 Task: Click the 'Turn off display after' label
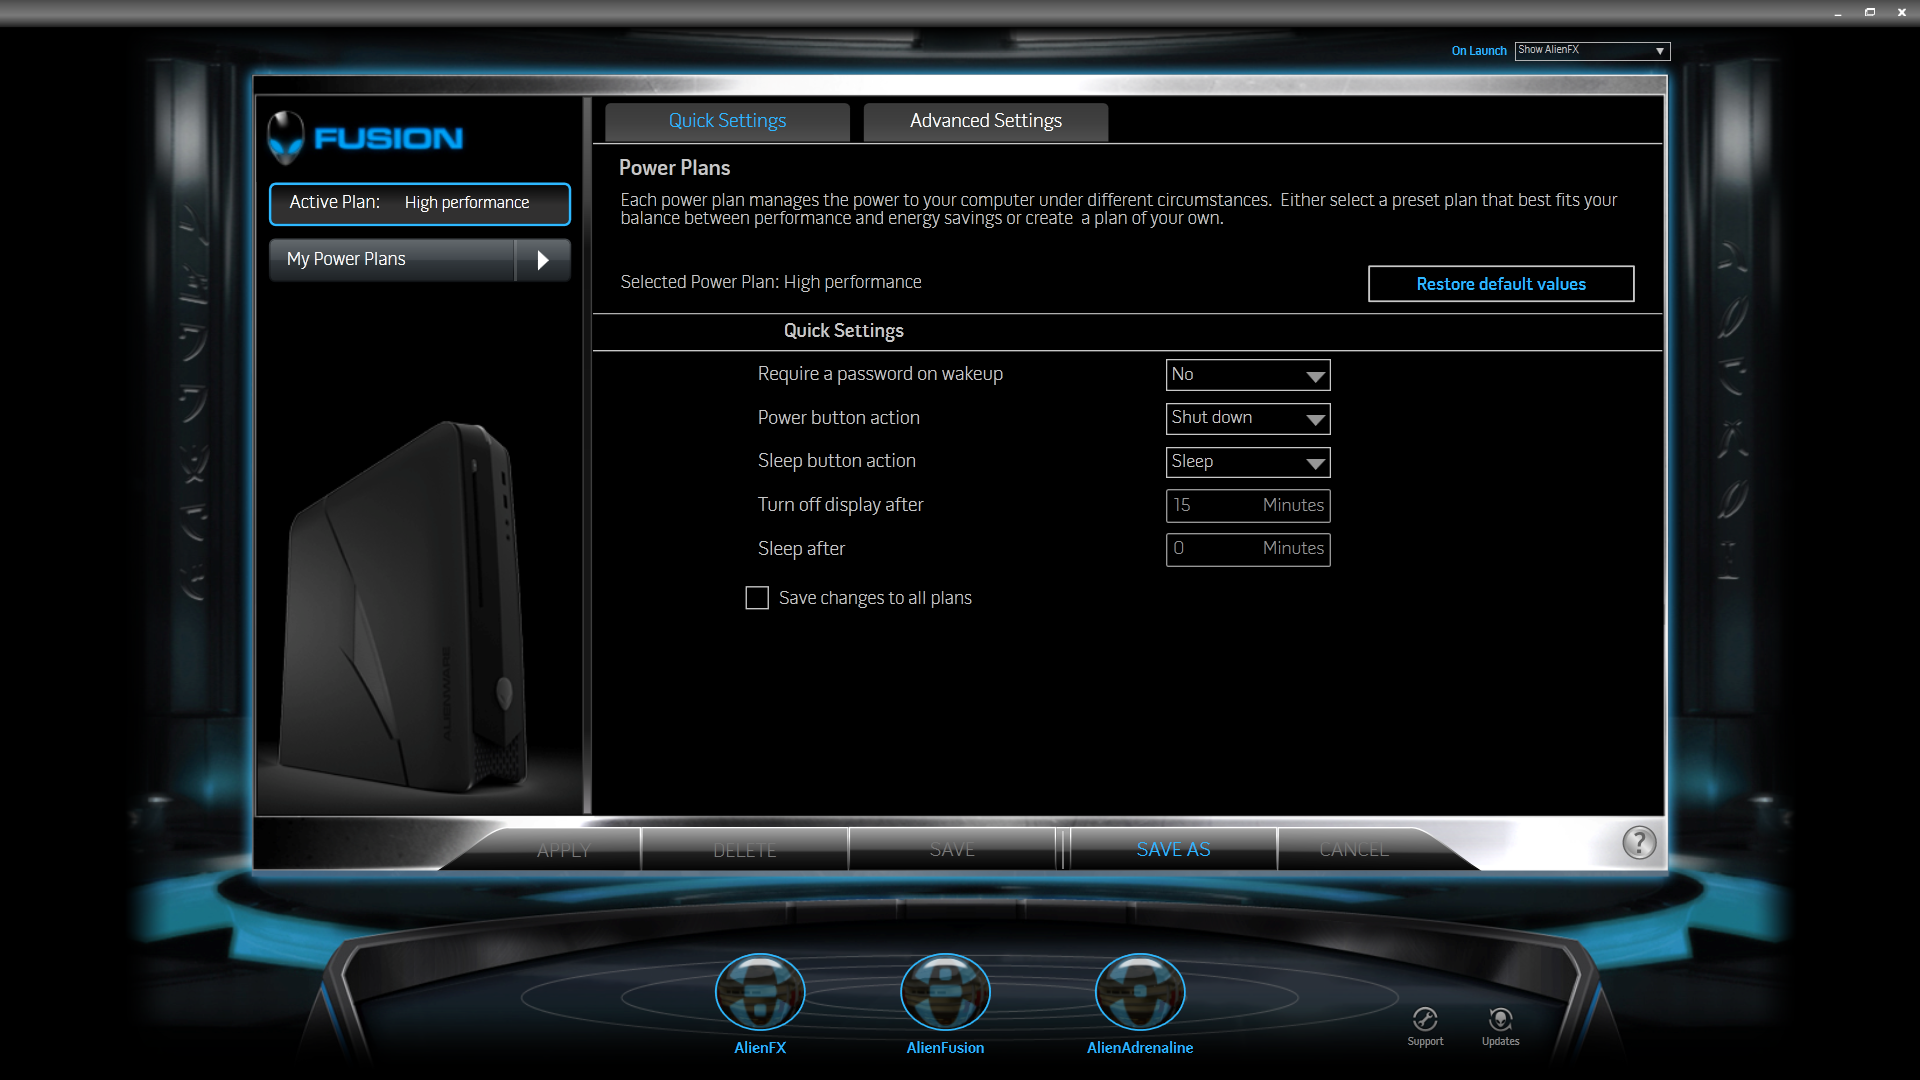pos(840,505)
